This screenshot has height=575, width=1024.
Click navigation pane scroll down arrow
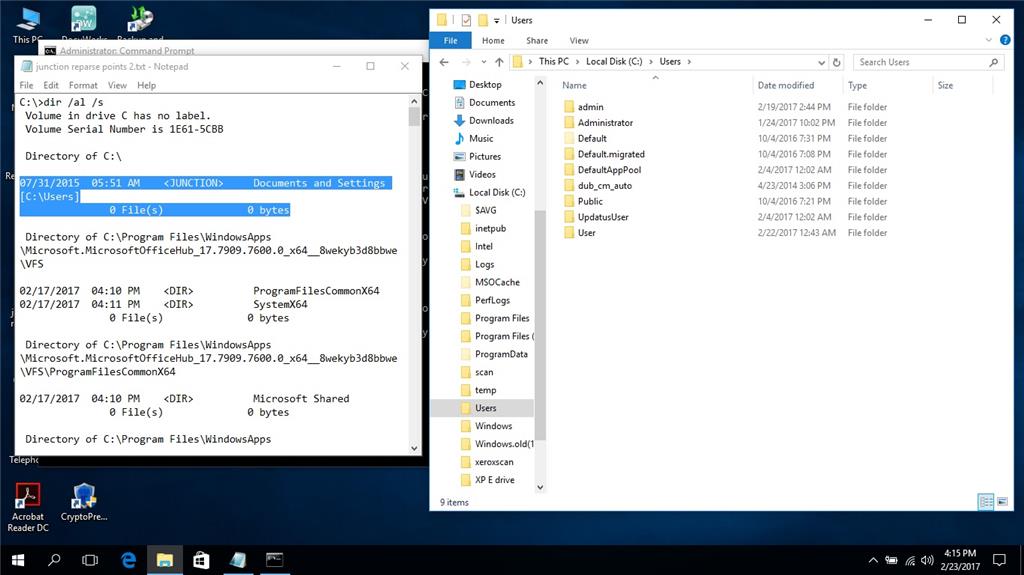pos(540,487)
